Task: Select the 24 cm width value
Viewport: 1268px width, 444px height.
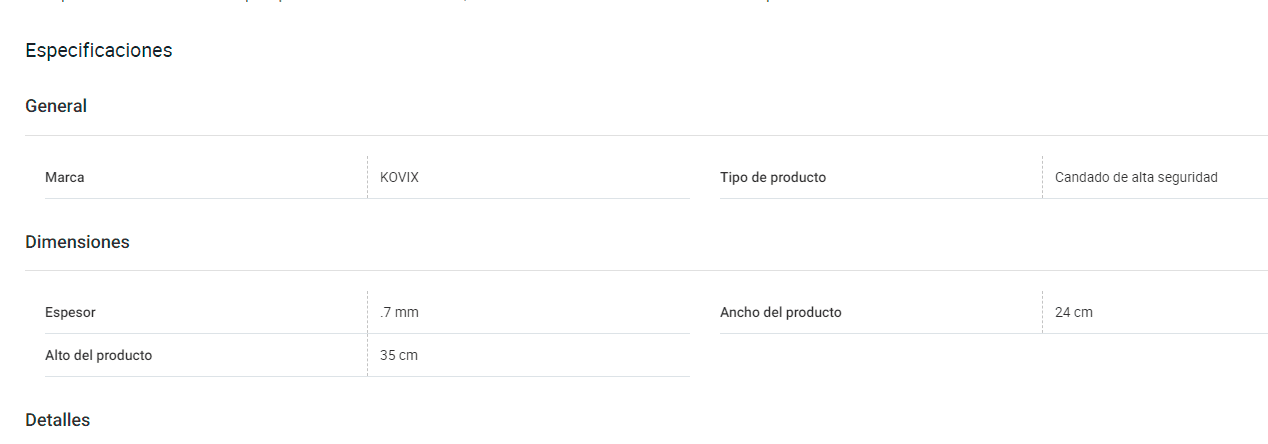Action: pyautogui.click(x=1074, y=312)
